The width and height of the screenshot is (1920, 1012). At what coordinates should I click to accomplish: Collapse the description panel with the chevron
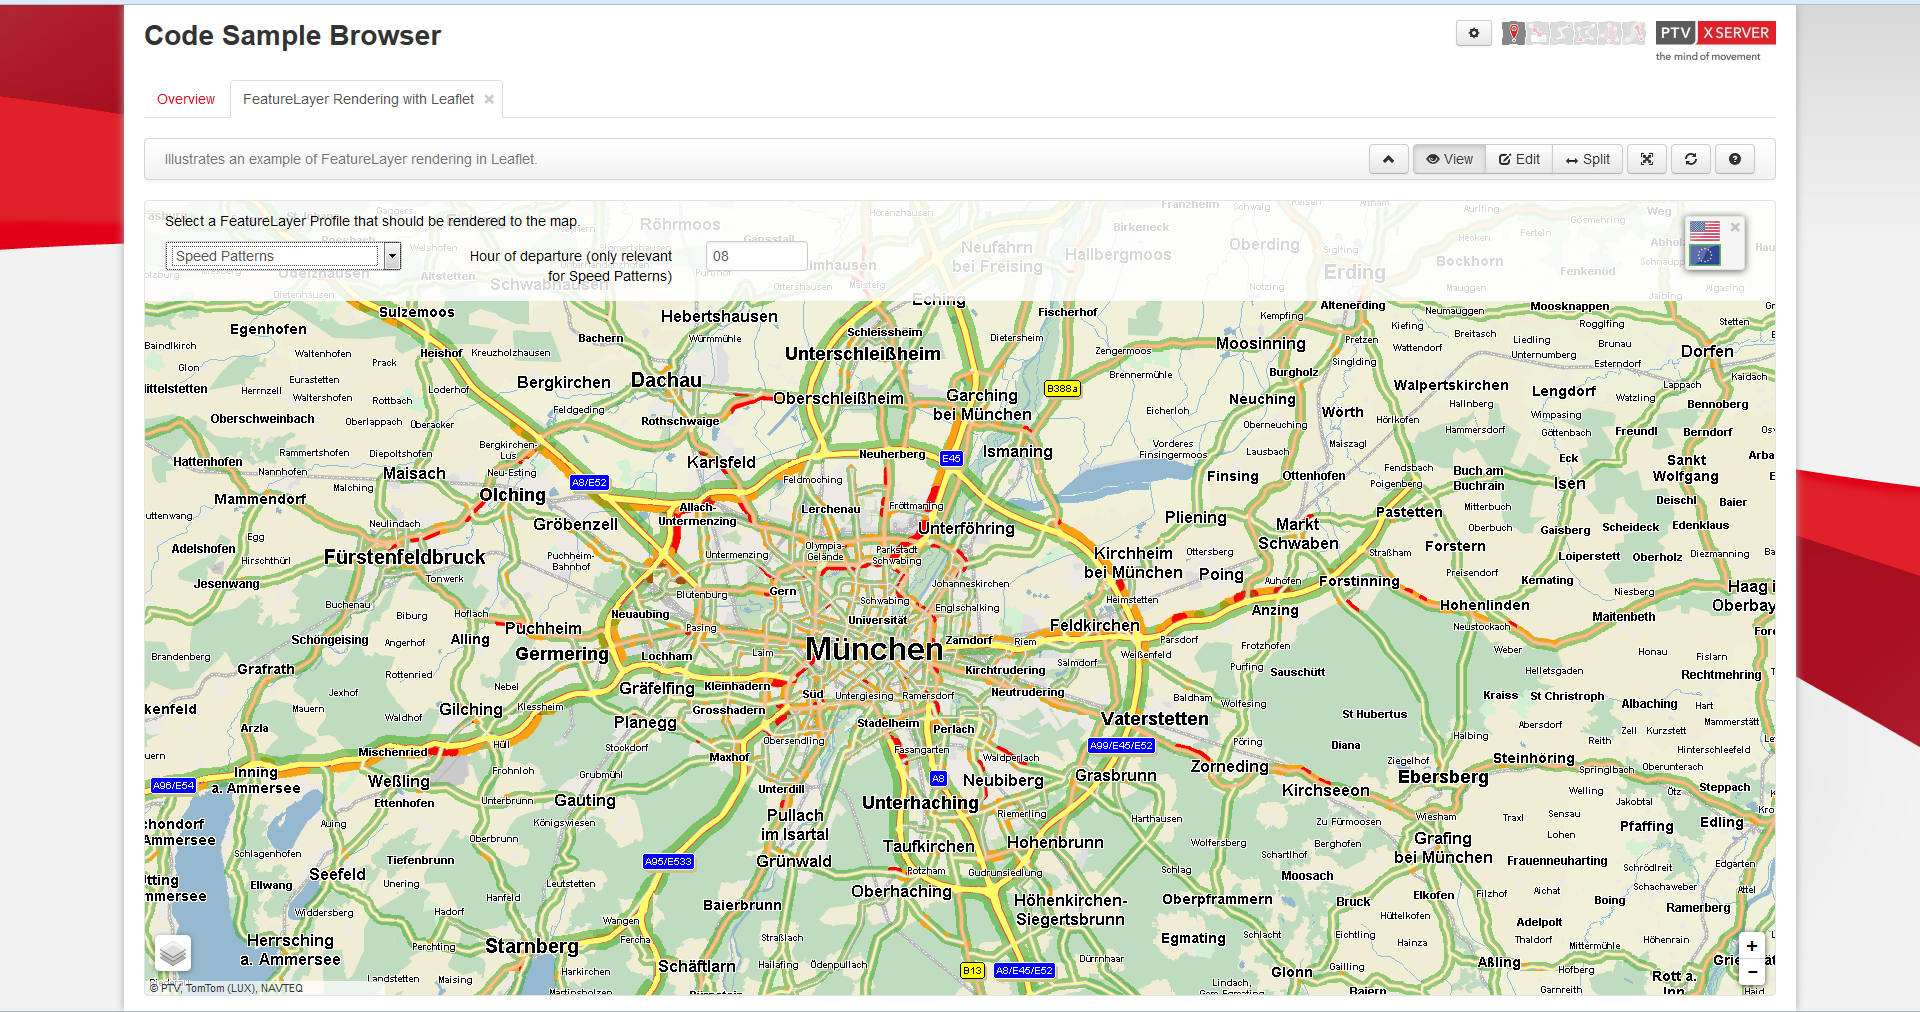[1388, 159]
